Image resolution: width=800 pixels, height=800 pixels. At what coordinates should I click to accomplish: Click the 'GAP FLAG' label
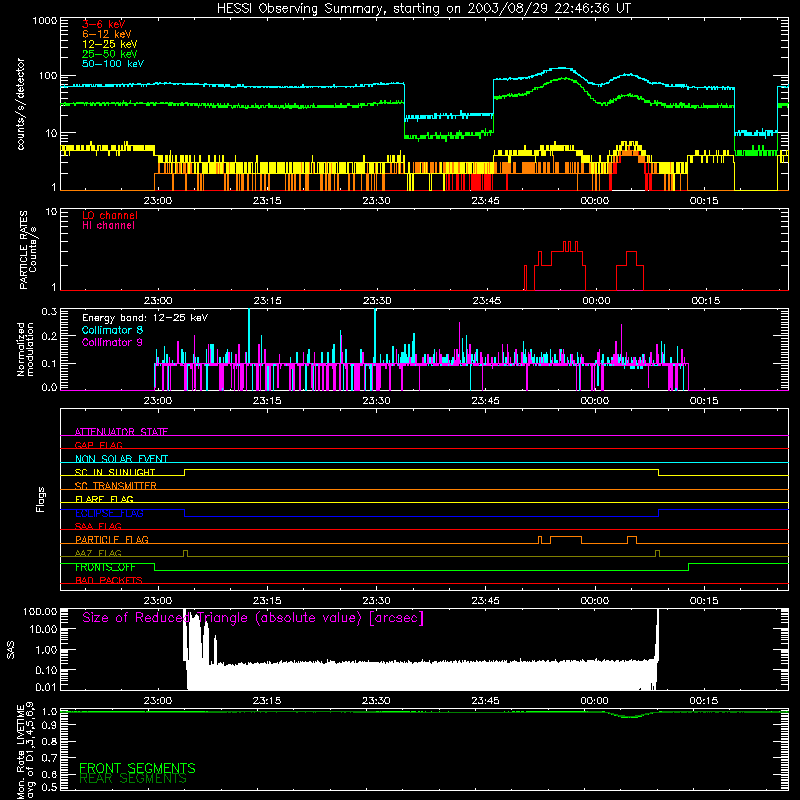(98, 445)
